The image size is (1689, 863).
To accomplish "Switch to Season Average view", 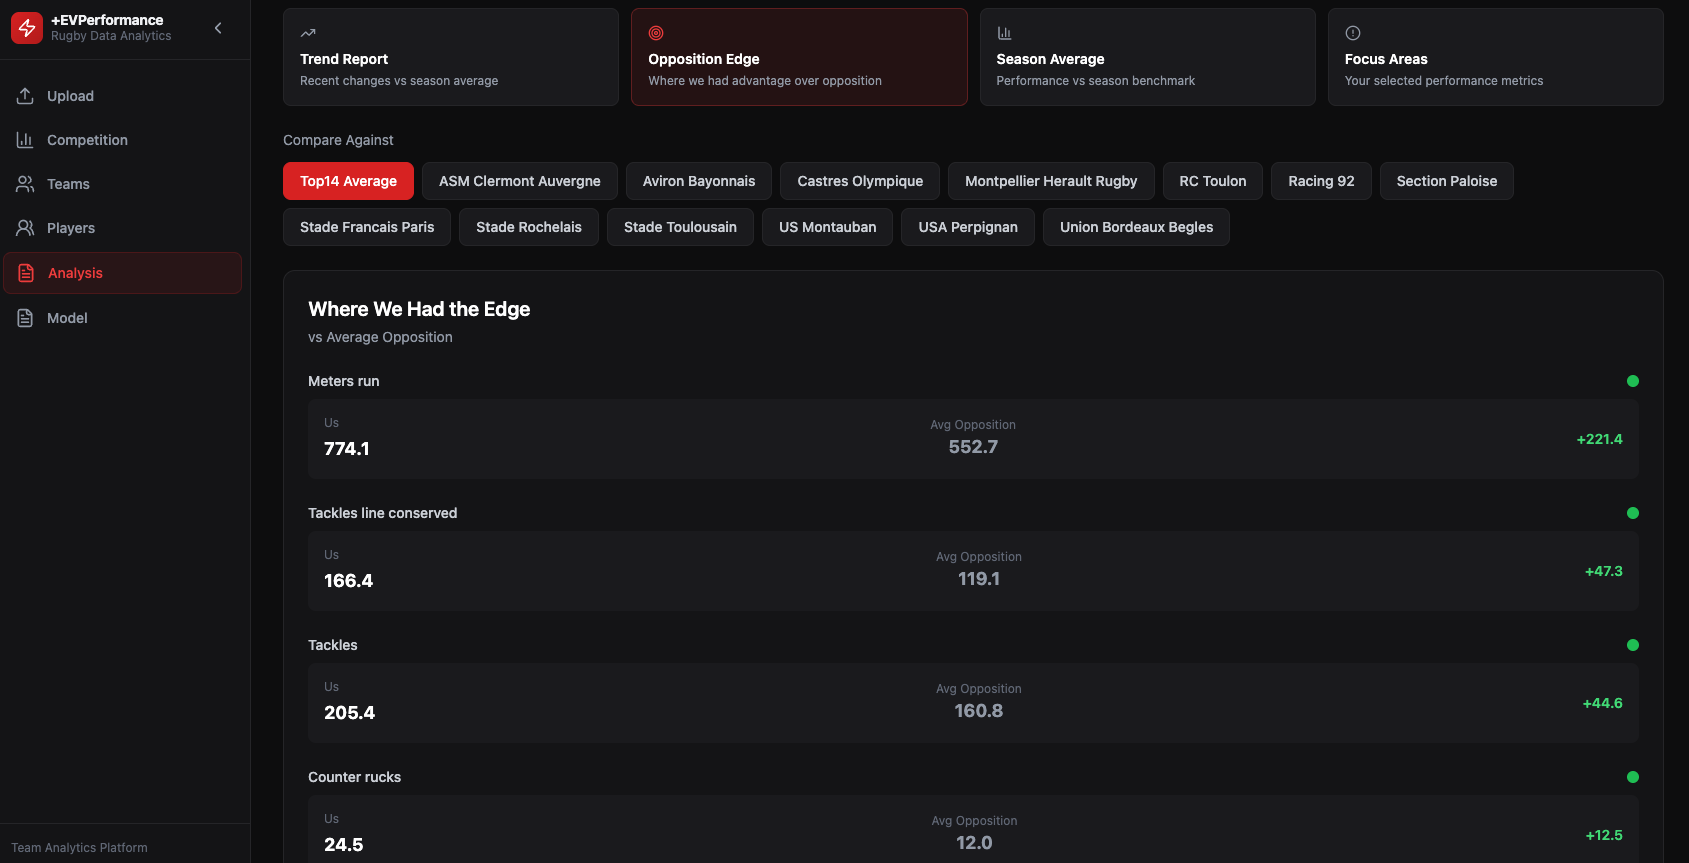I will tap(1148, 57).
